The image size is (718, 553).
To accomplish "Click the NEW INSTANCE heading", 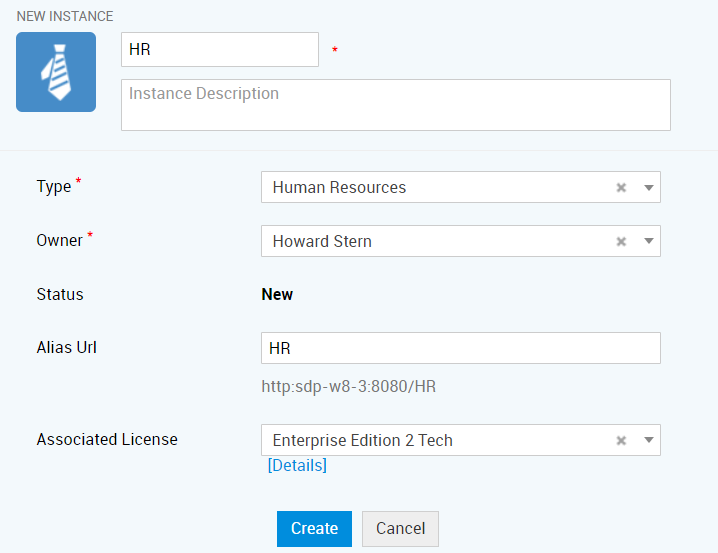I will coord(65,16).
